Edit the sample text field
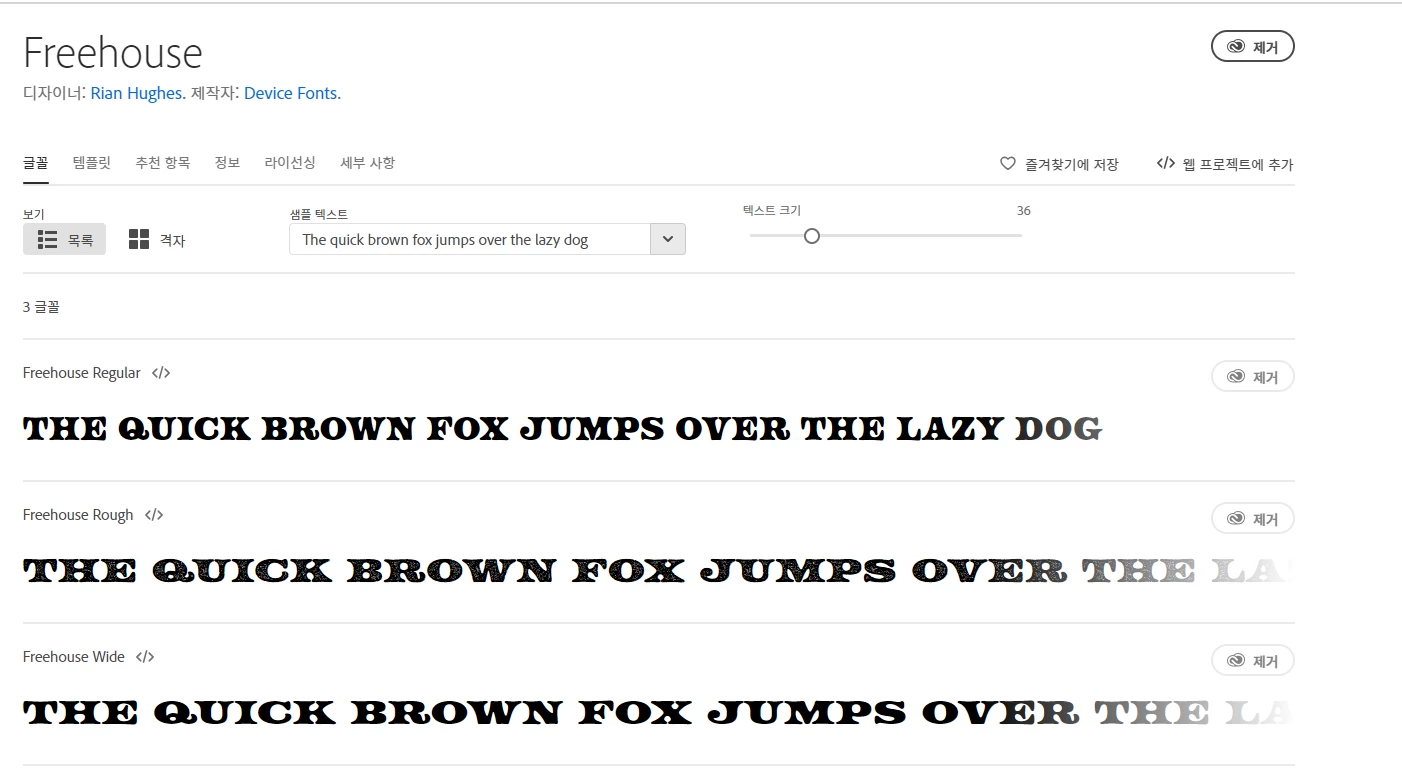1402x779 pixels. pyautogui.click(x=470, y=239)
